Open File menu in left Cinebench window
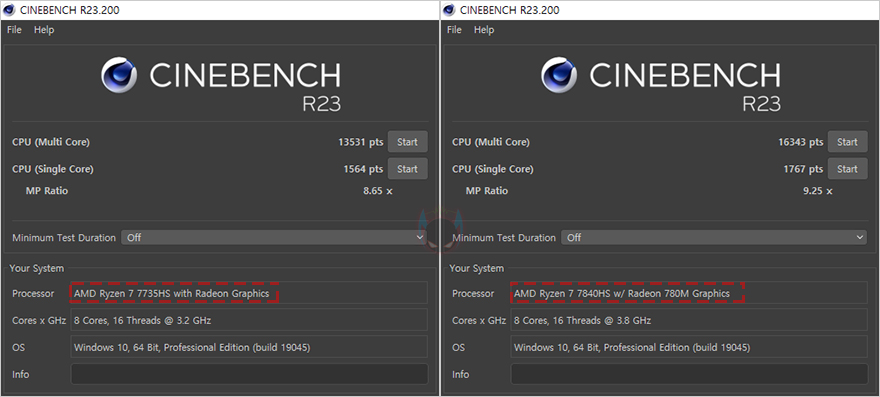 pos(14,30)
